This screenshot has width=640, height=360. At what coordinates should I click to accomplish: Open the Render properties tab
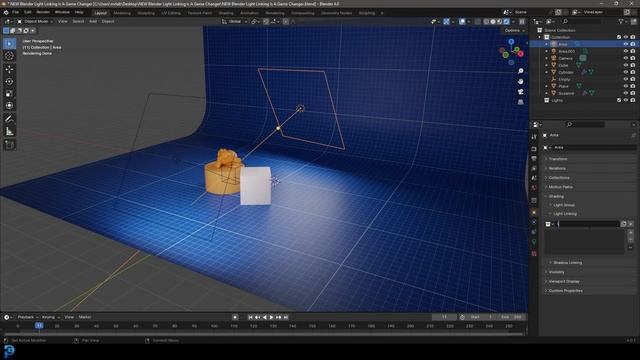coord(534,149)
